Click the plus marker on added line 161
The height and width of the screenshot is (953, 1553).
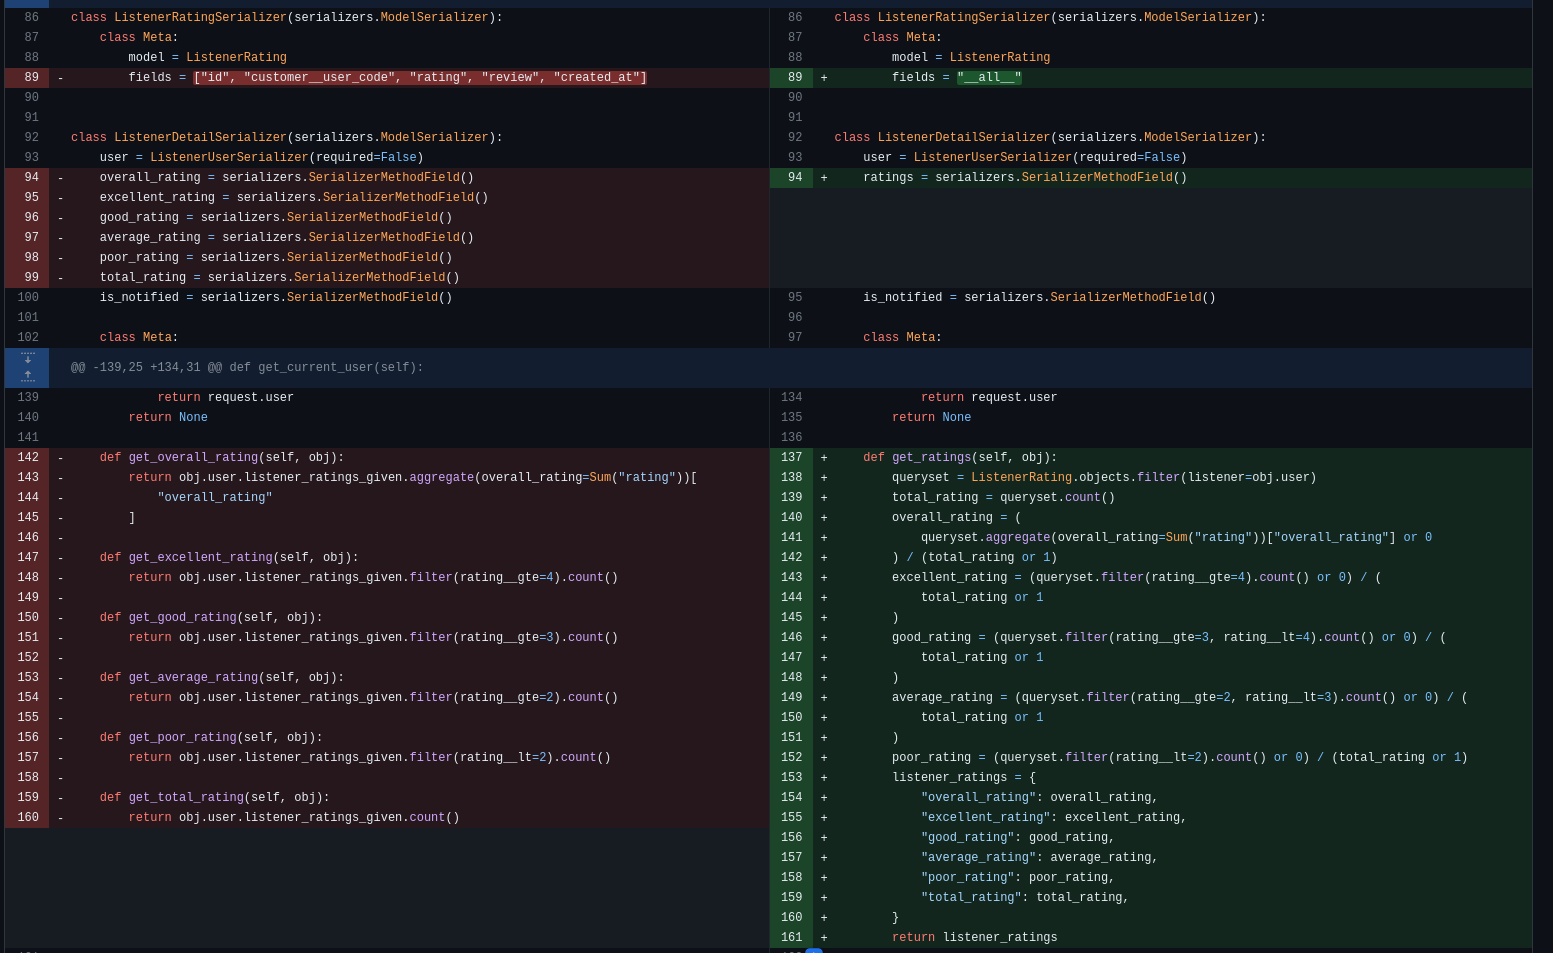tap(824, 938)
